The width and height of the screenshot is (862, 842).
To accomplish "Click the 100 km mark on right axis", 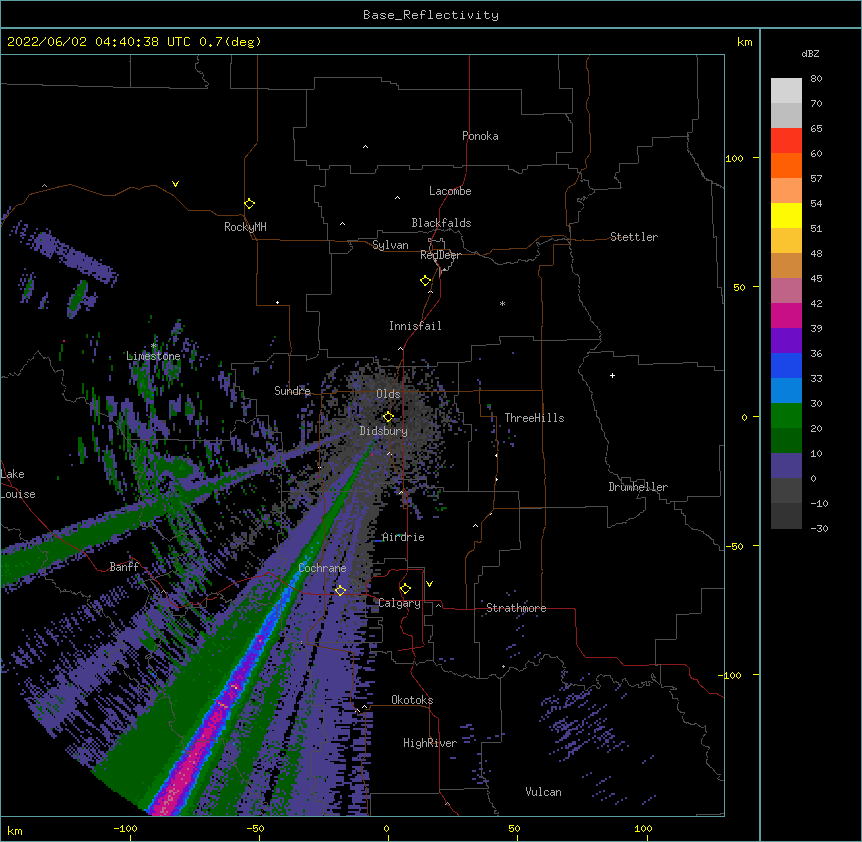I will [x=734, y=158].
